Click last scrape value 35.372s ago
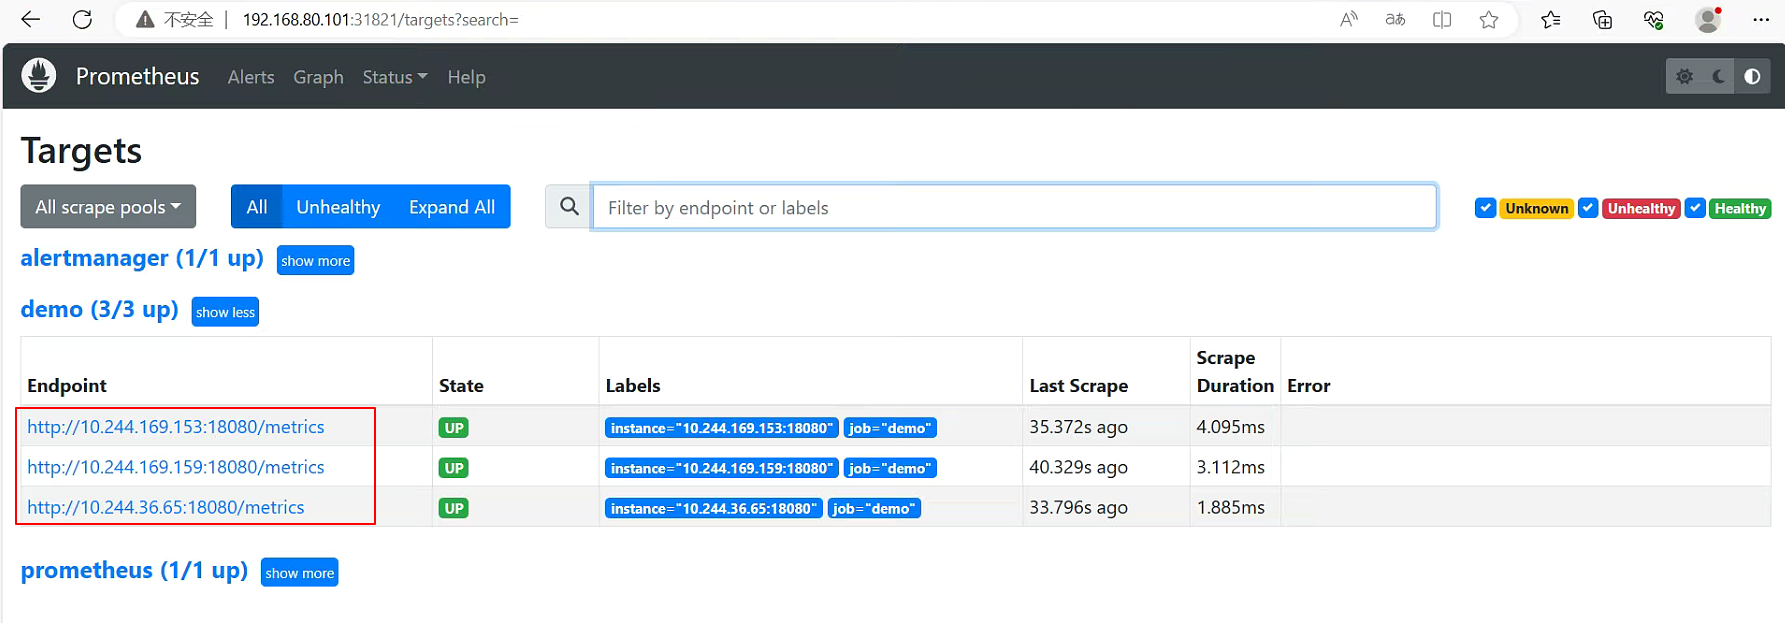The height and width of the screenshot is (623, 1785). tap(1078, 427)
